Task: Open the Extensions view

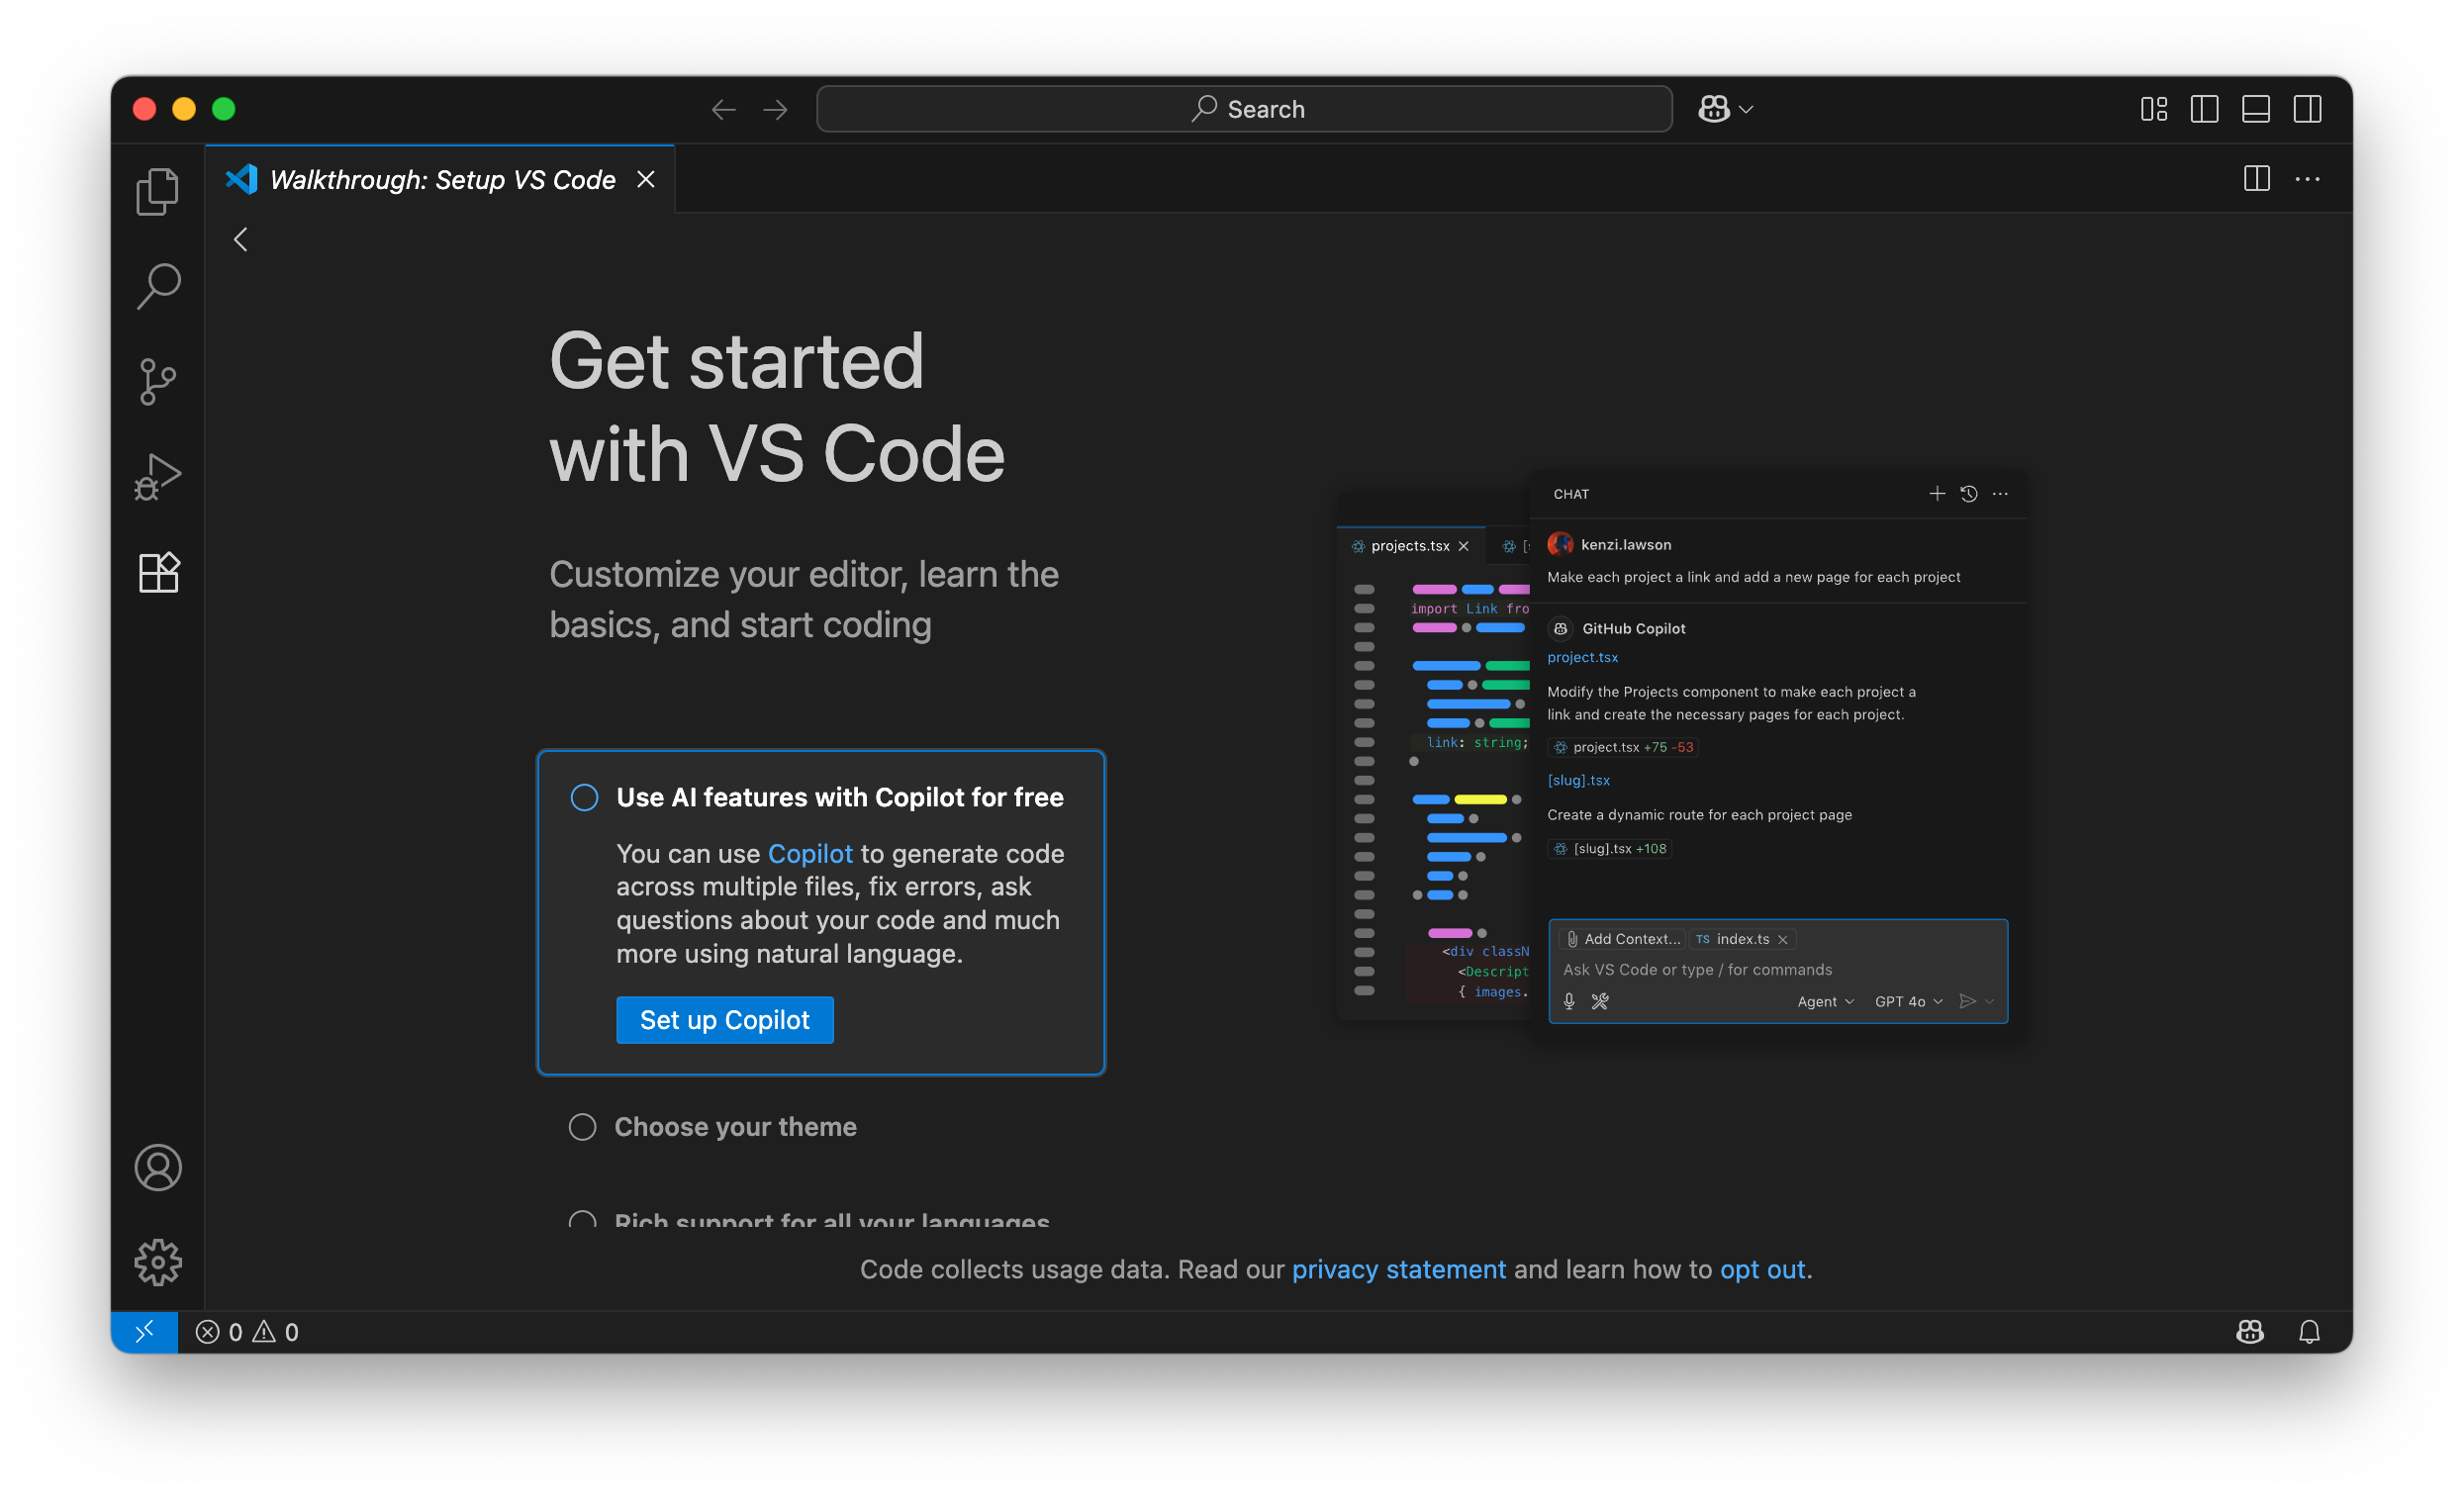Action: pyautogui.click(x=157, y=572)
